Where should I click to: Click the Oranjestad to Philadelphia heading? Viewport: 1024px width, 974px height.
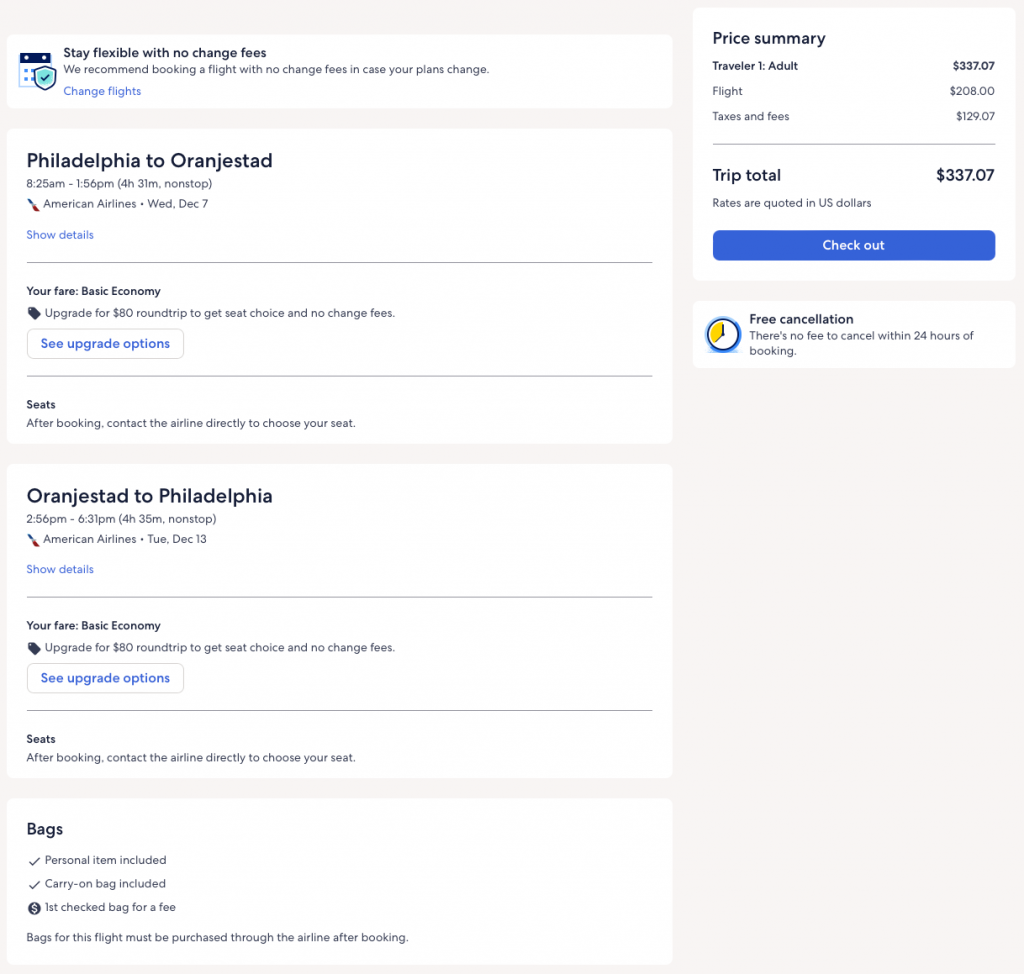coord(149,496)
